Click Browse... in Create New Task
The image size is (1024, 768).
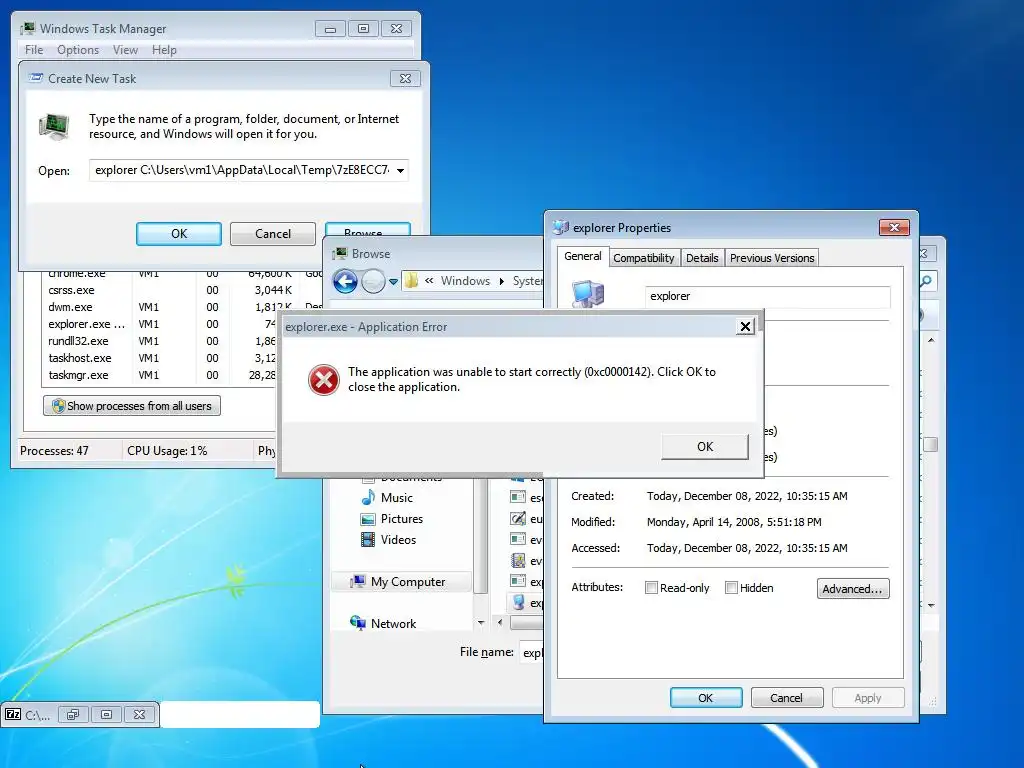point(367,229)
